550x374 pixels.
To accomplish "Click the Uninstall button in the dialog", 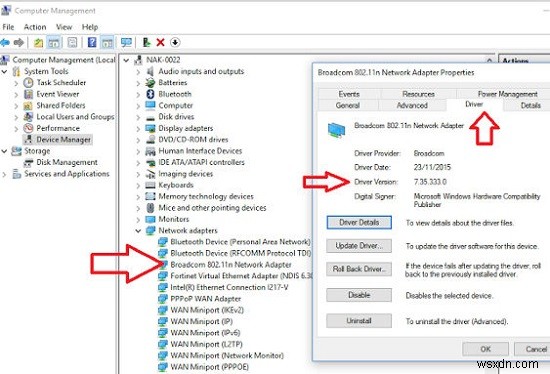I will click(x=359, y=321).
